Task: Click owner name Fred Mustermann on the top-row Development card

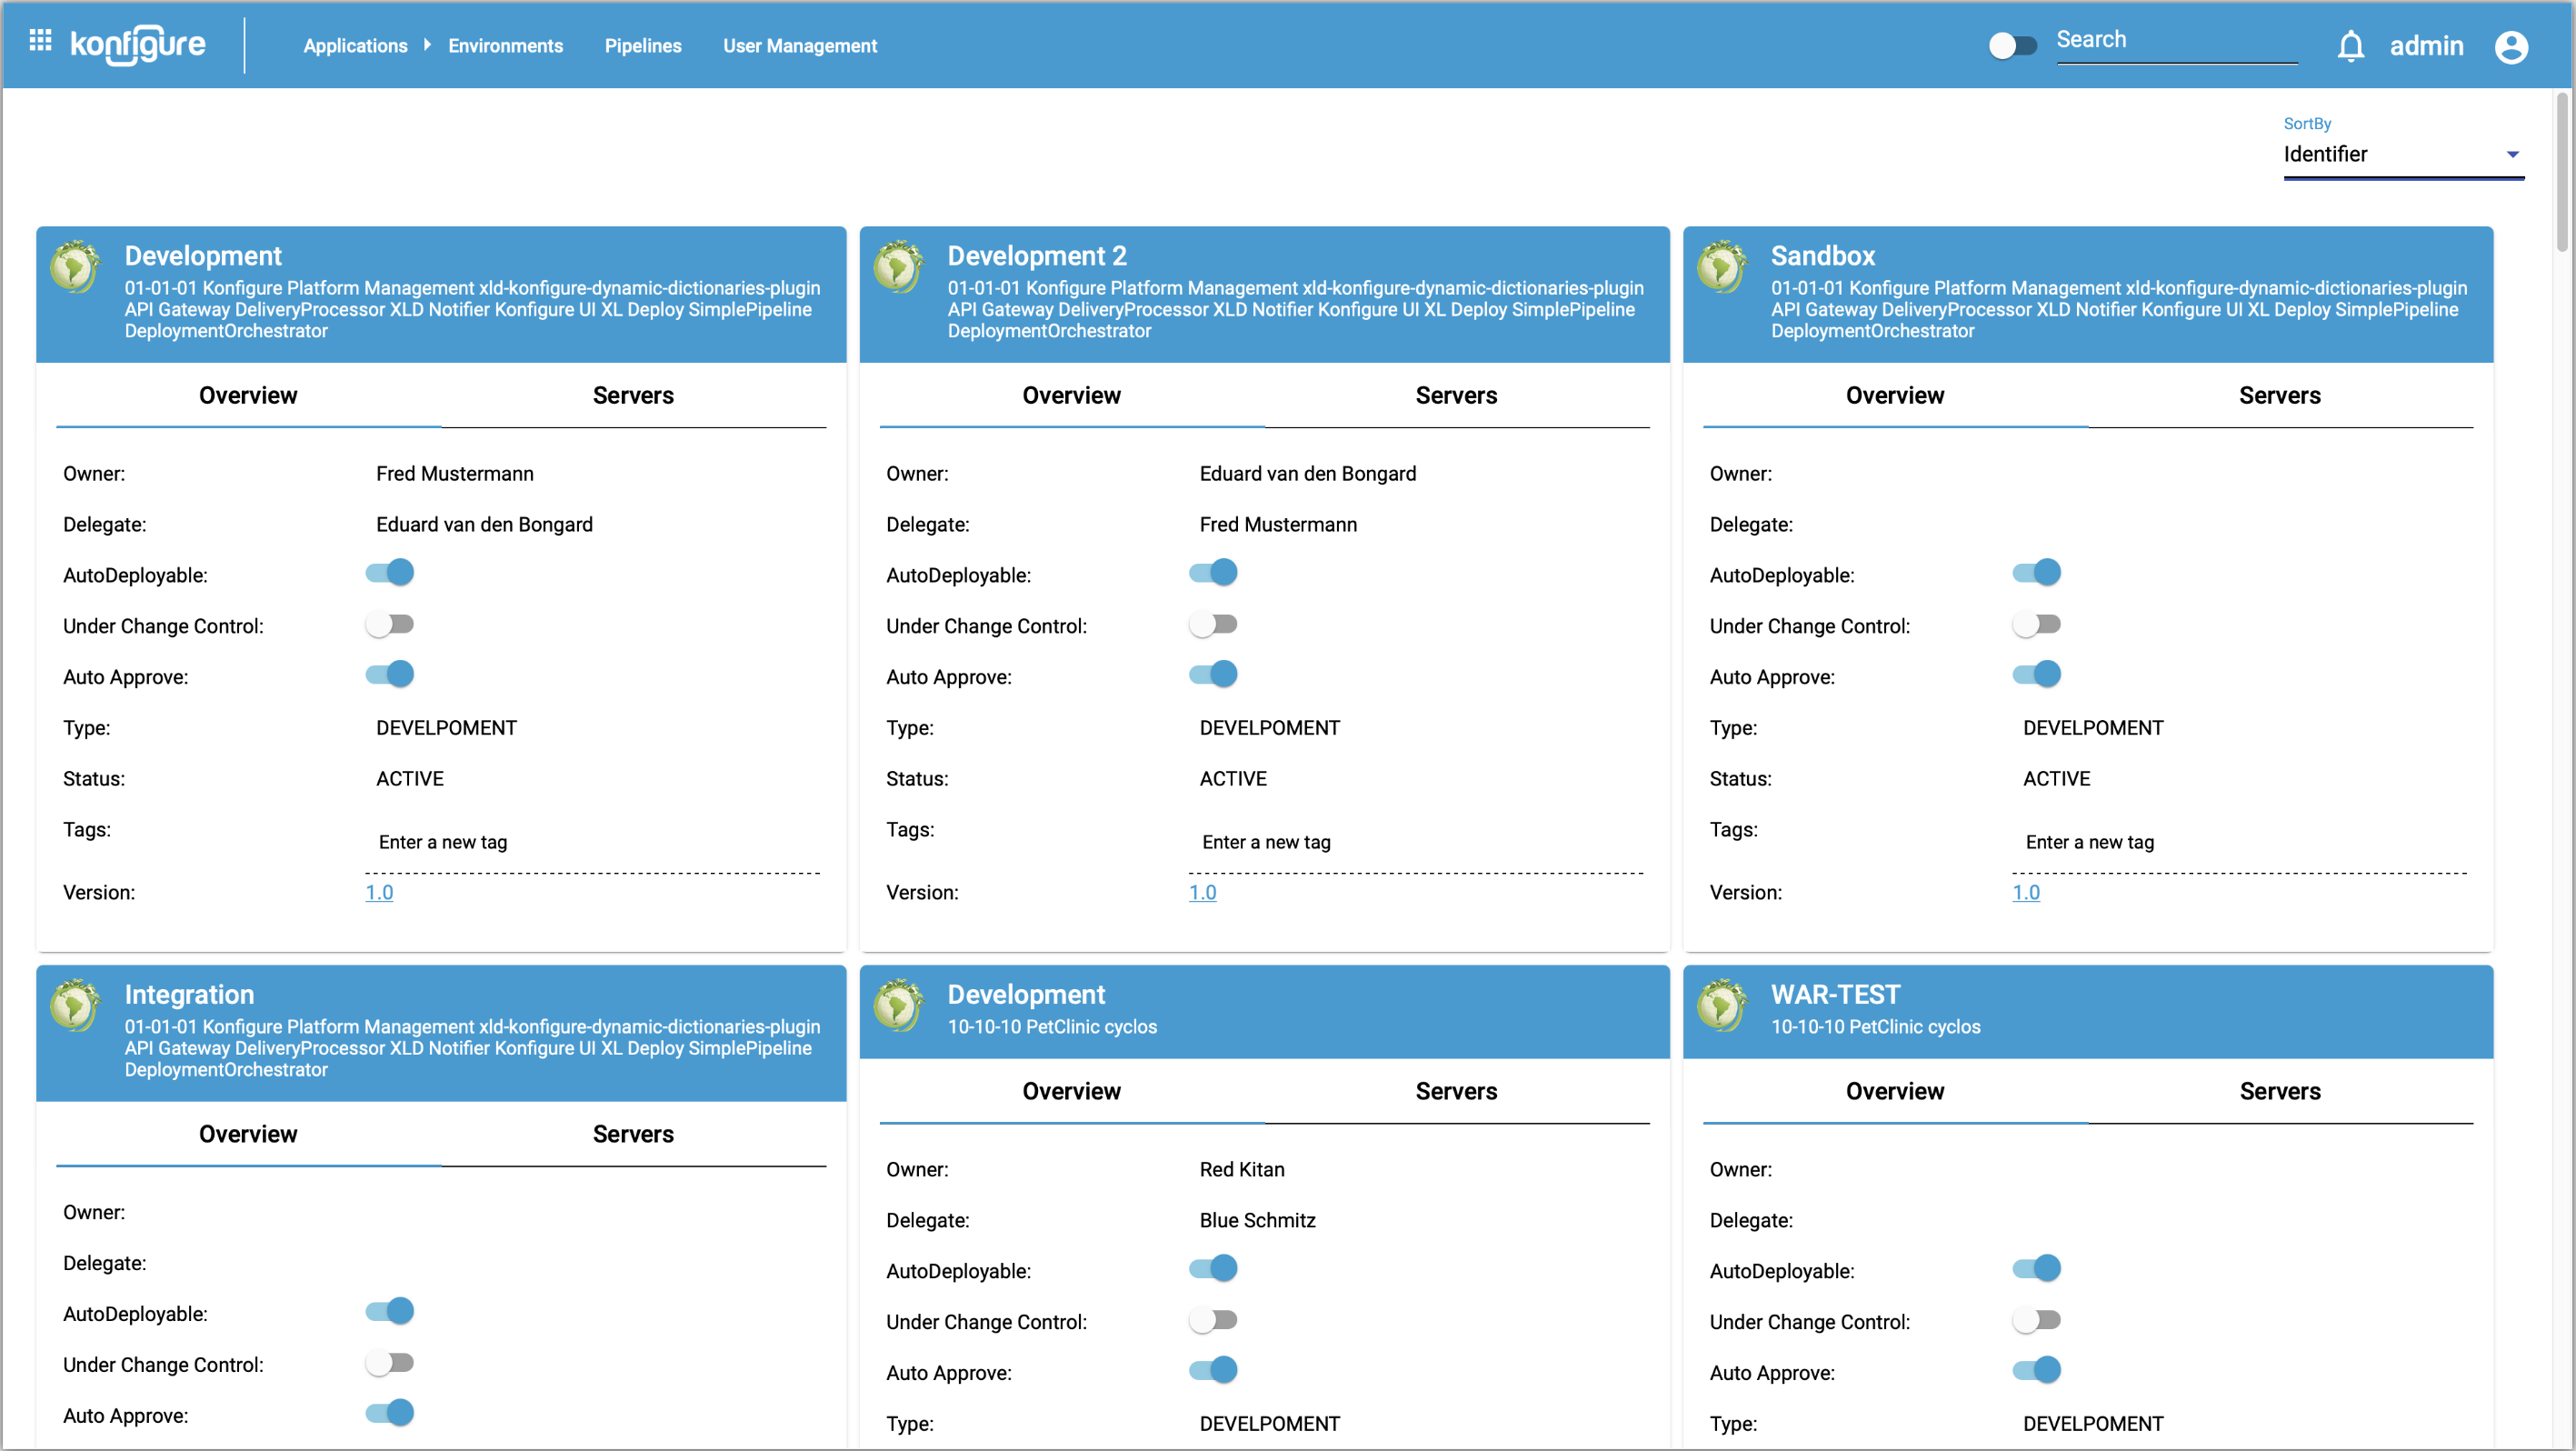Action: pyautogui.click(x=454, y=474)
